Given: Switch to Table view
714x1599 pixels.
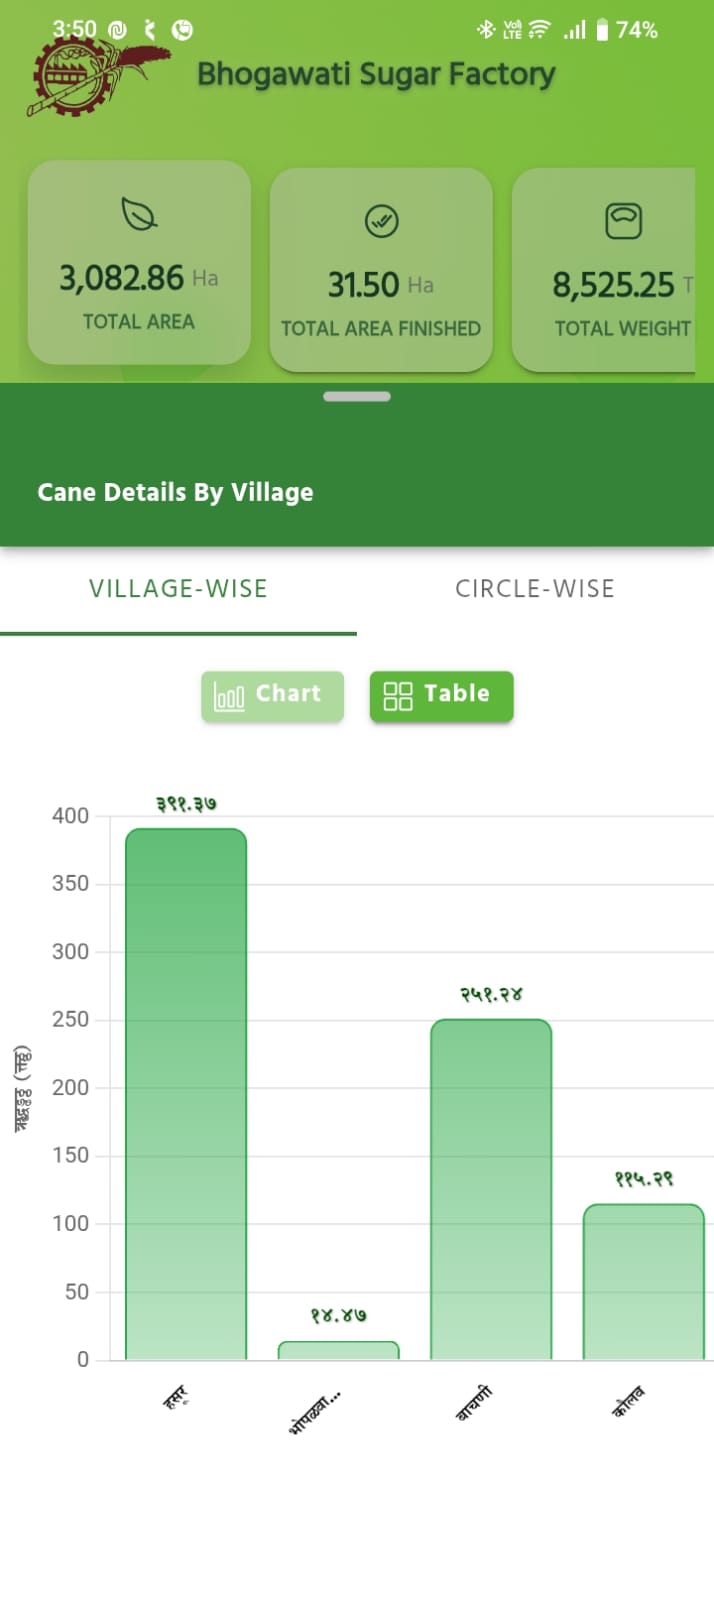Looking at the screenshot, I should click(441, 696).
